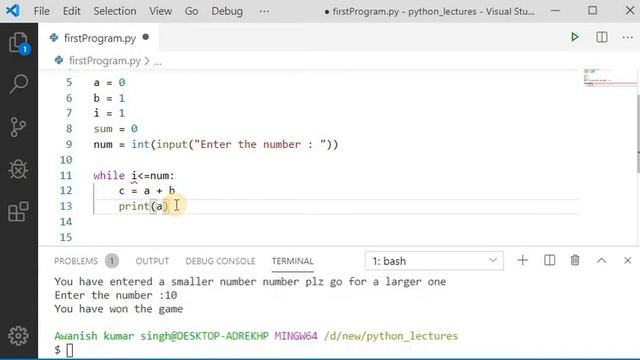Click firstProgram.py in the breadcrumb
The height and width of the screenshot is (360, 640).
(104, 61)
